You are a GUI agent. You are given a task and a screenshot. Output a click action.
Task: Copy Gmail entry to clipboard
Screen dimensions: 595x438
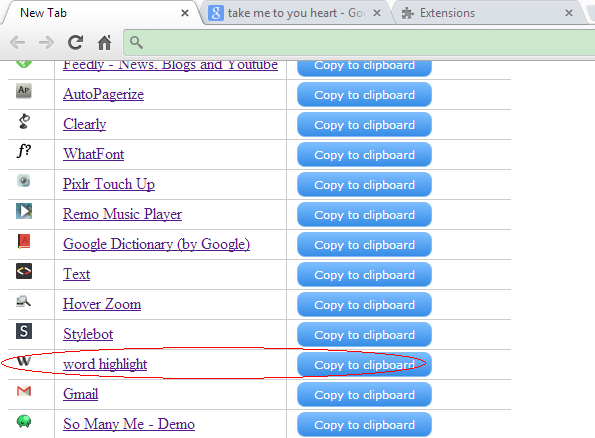[364, 395]
